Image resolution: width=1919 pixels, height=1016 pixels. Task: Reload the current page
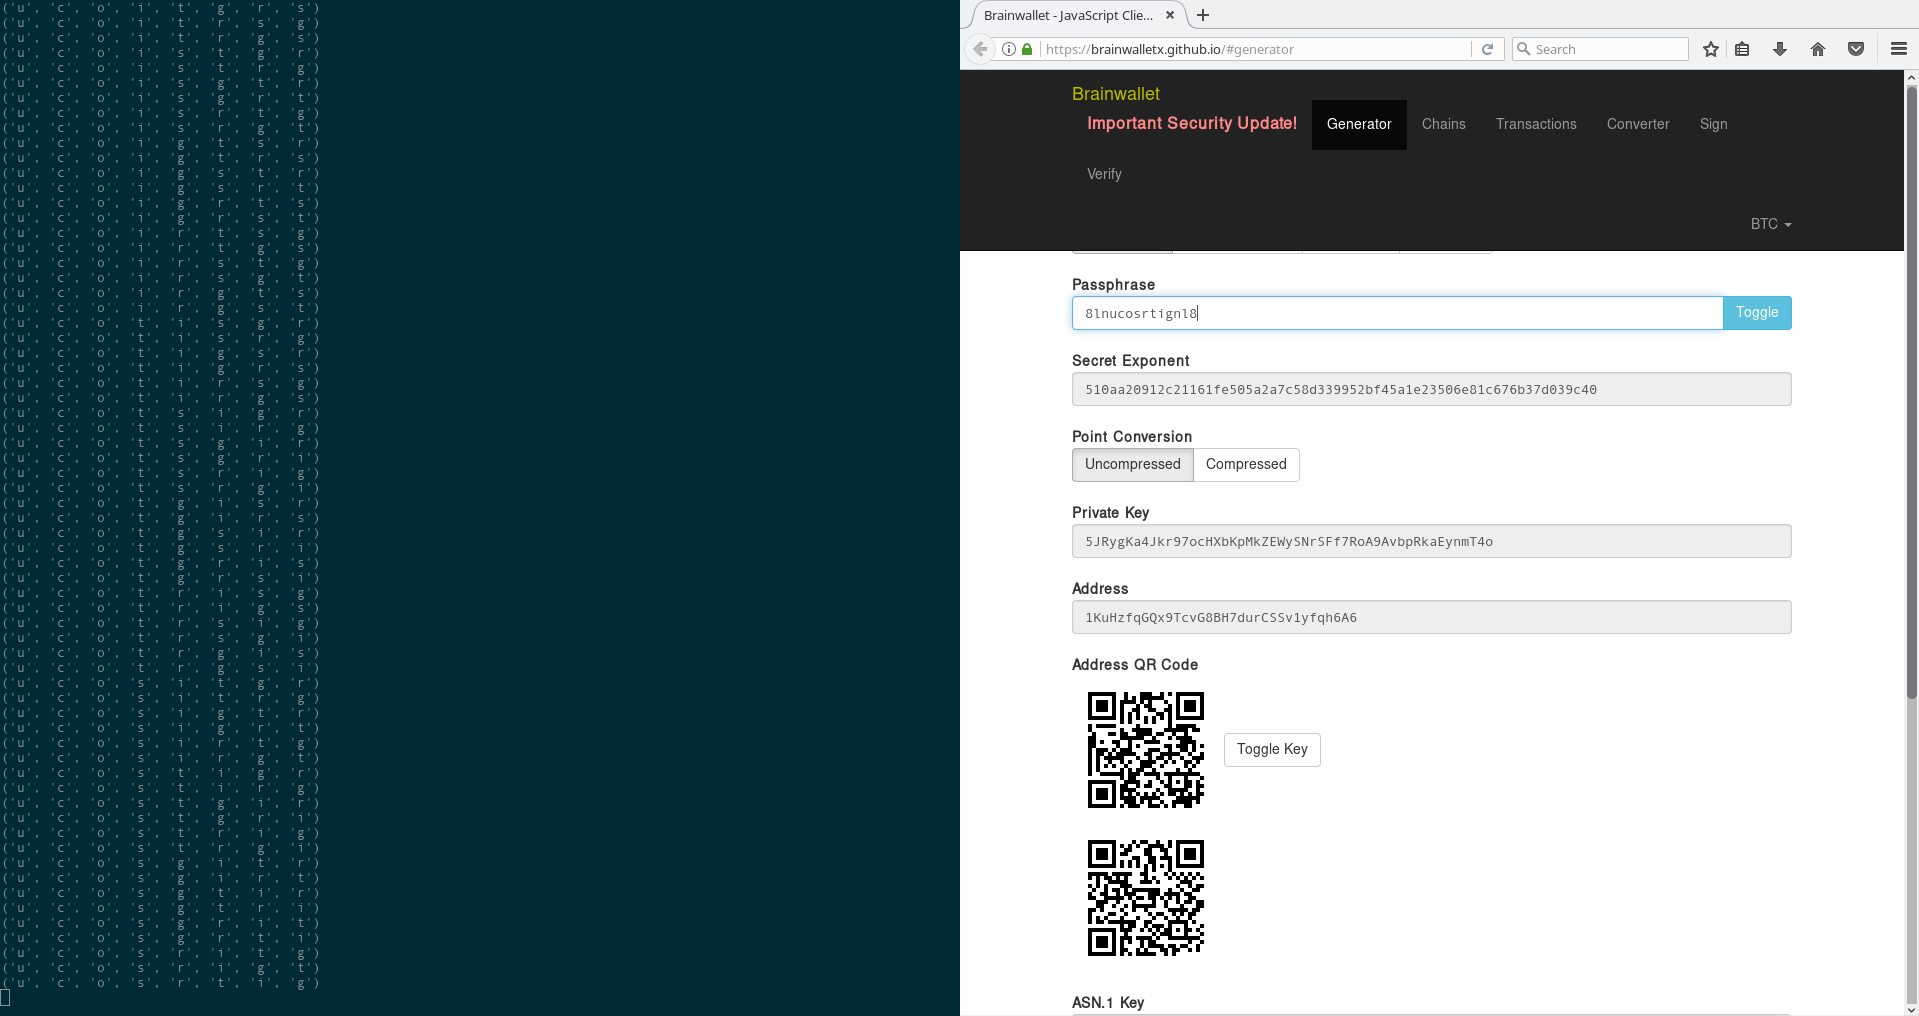coord(1487,49)
